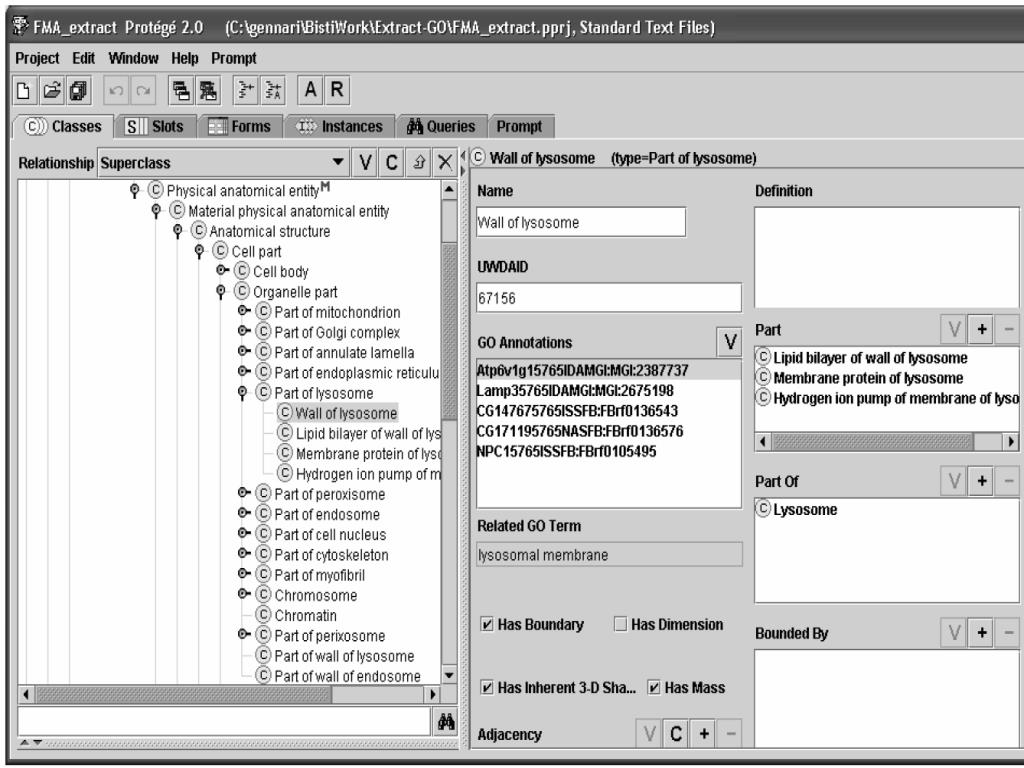
Task: Collapse the Organelle part node
Action: click(x=221, y=291)
